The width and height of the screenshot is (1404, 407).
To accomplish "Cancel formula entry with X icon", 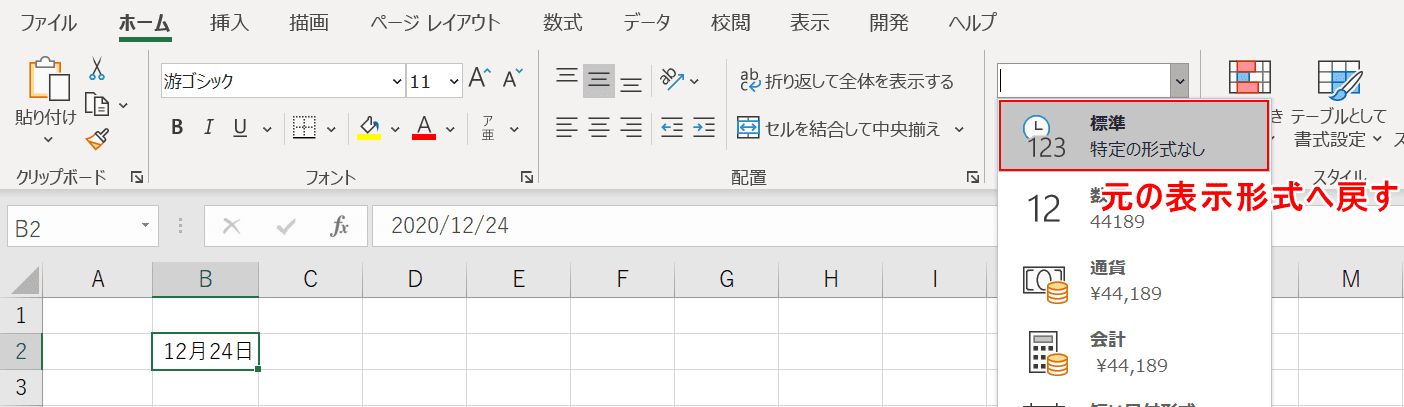I will point(231,227).
